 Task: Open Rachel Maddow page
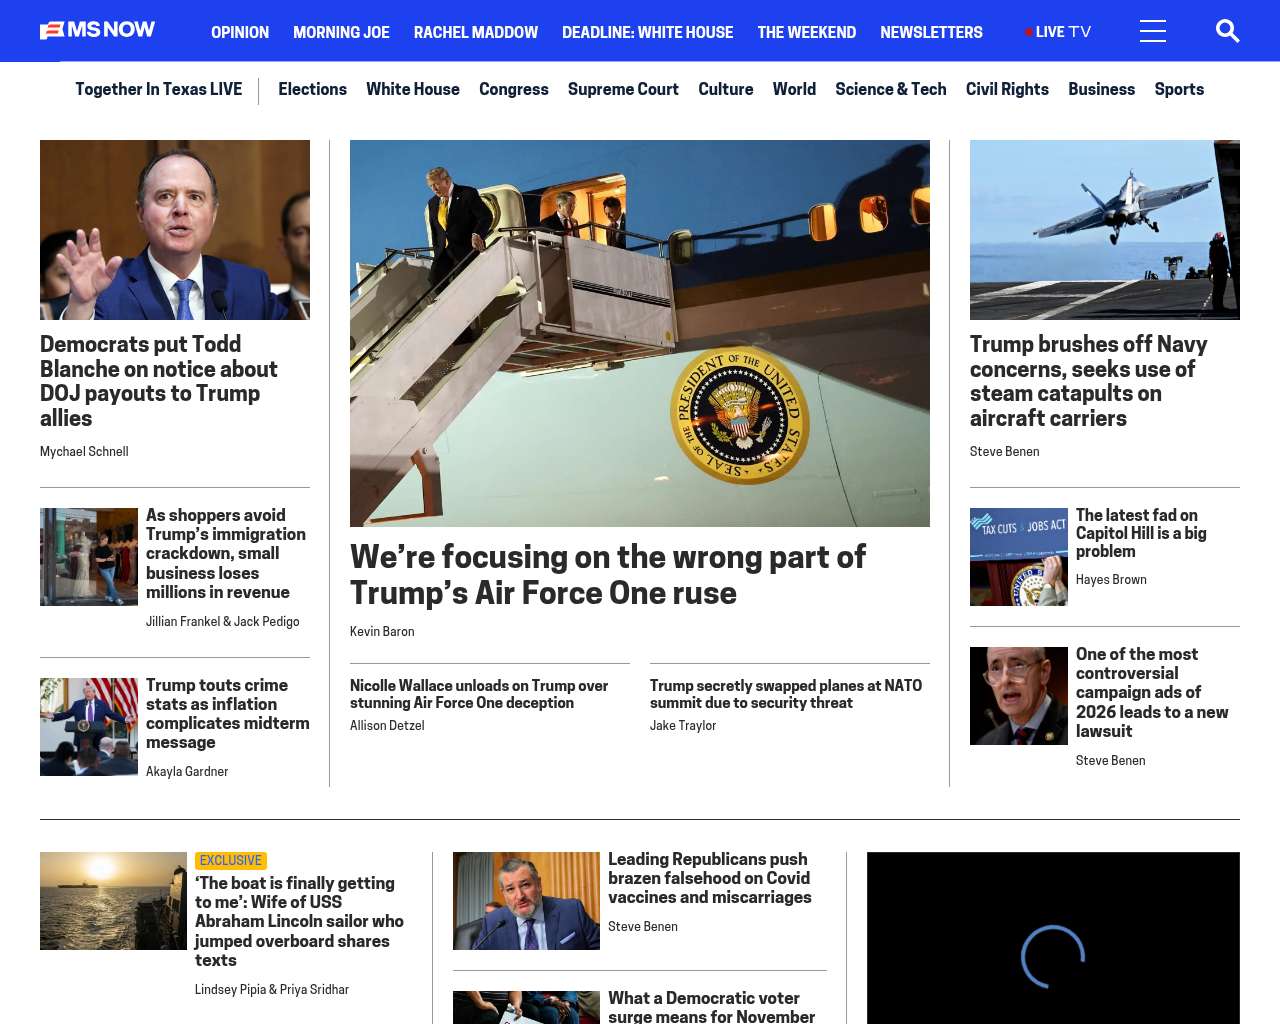click(x=476, y=32)
